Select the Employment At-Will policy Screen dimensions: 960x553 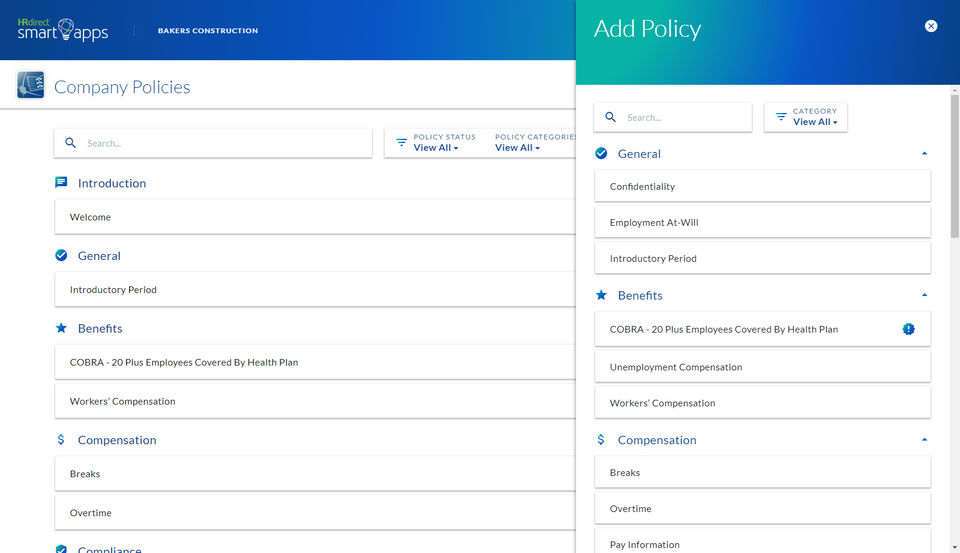click(762, 222)
